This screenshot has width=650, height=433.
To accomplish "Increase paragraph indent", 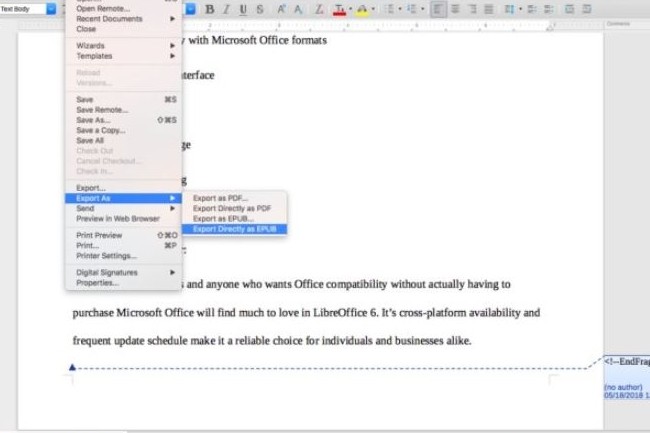I will 570,9.
